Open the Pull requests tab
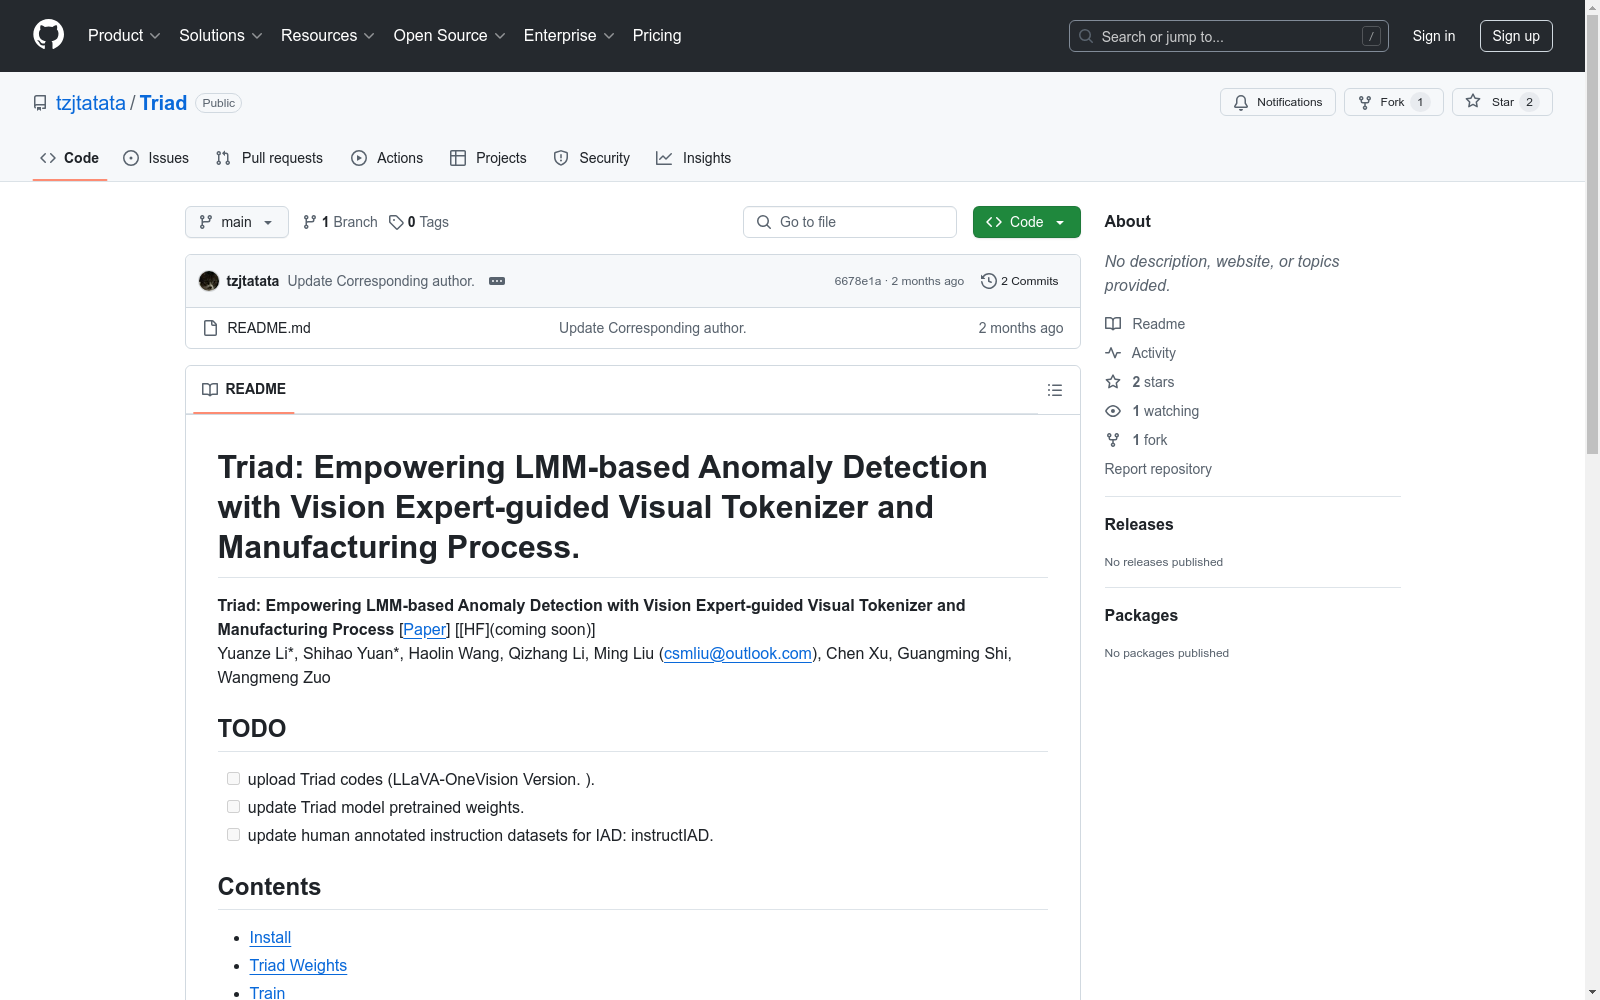The height and width of the screenshot is (1000, 1600). tap(269, 158)
